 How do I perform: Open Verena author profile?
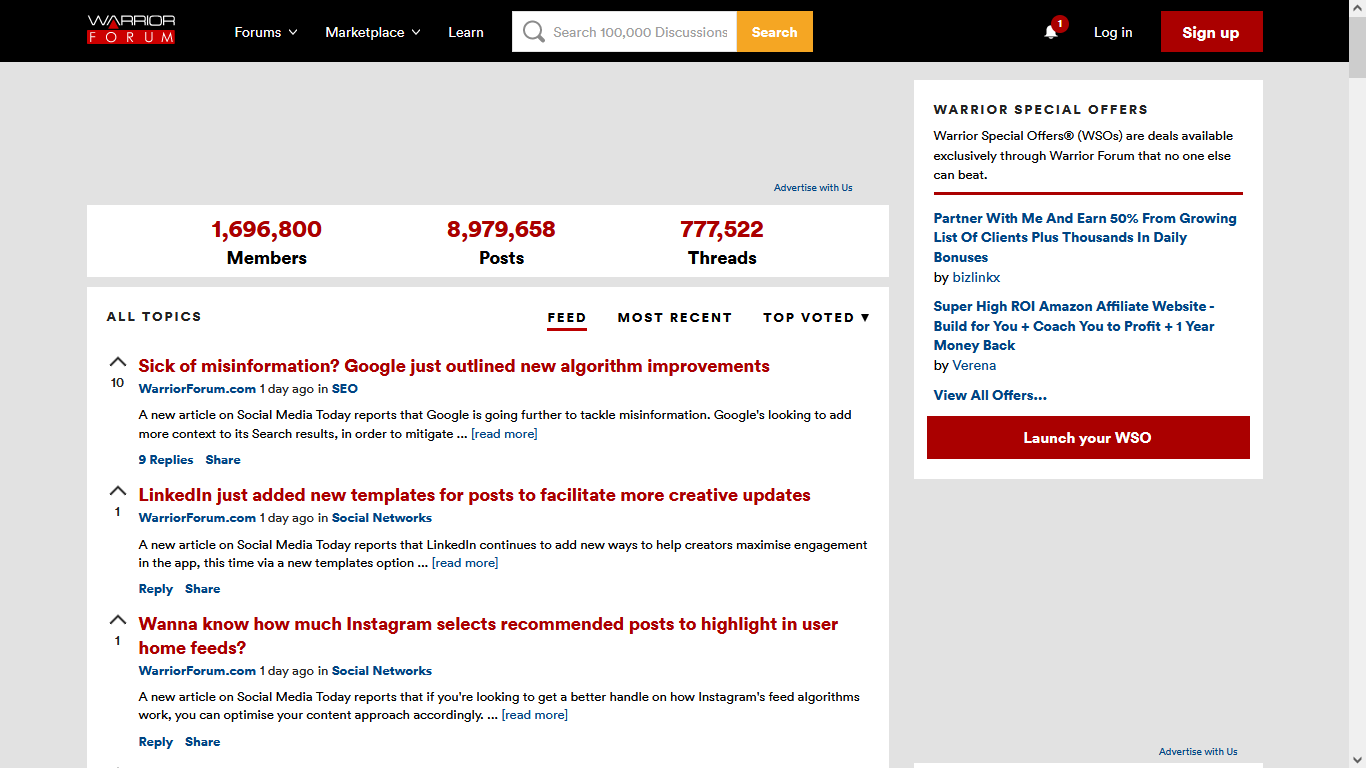point(974,366)
